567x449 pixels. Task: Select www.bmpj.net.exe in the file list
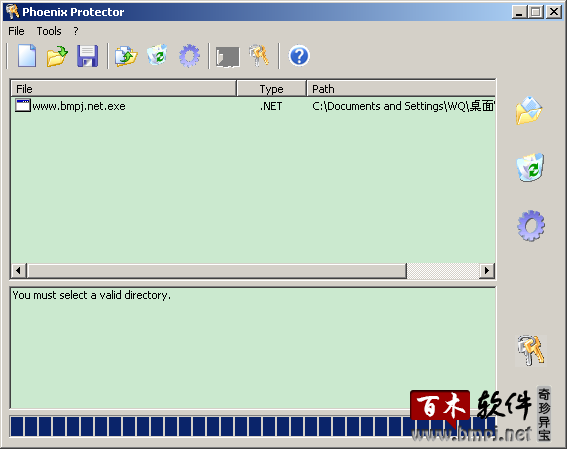(78, 106)
